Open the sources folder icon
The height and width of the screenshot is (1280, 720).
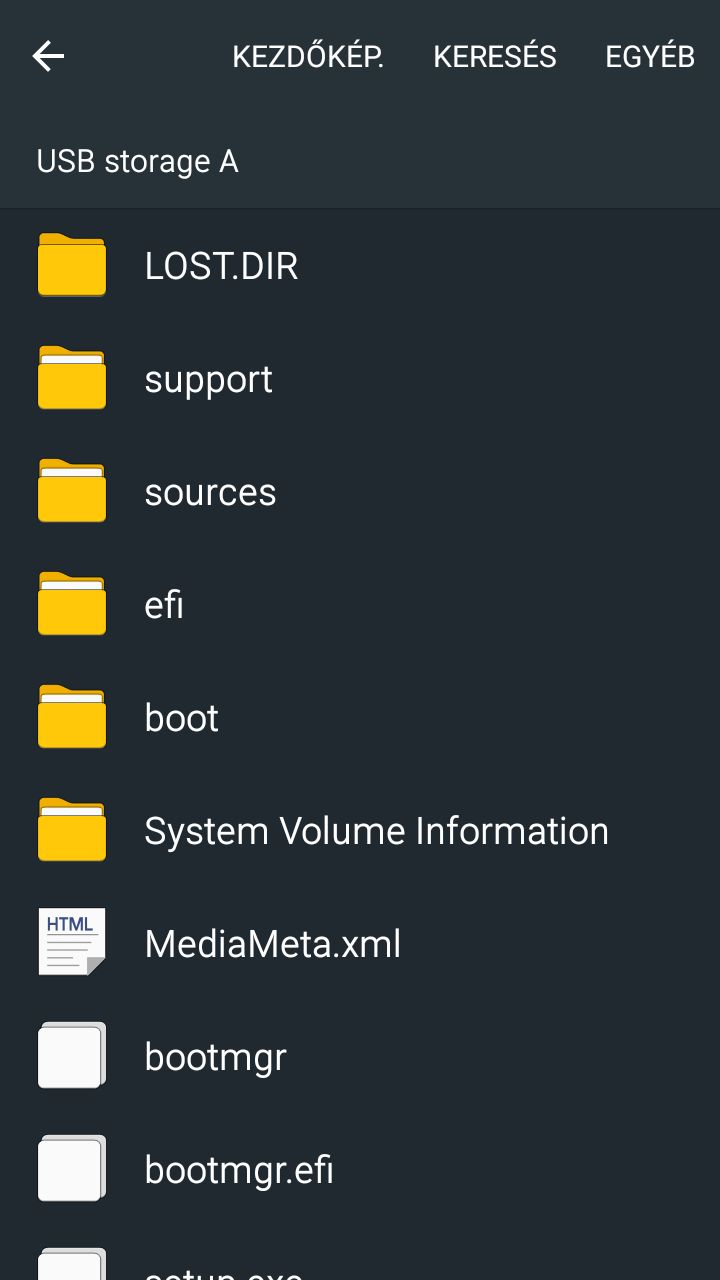[72, 491]
